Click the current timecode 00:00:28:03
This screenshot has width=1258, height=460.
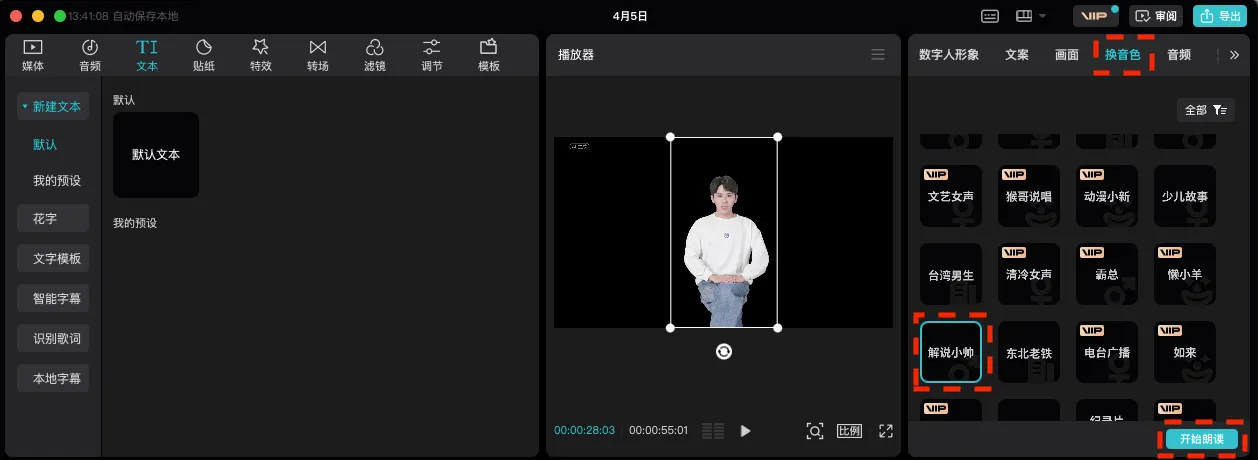(x=584, y=431)
